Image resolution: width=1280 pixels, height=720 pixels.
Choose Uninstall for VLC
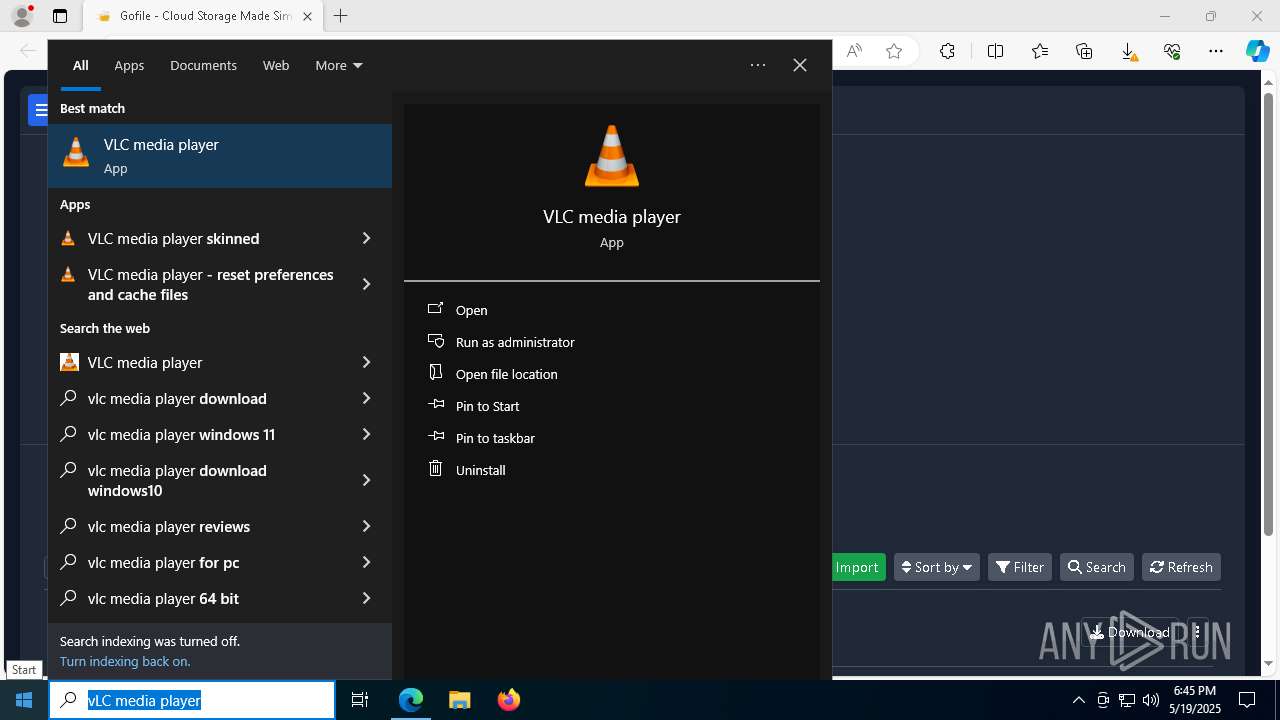(612, 470)
